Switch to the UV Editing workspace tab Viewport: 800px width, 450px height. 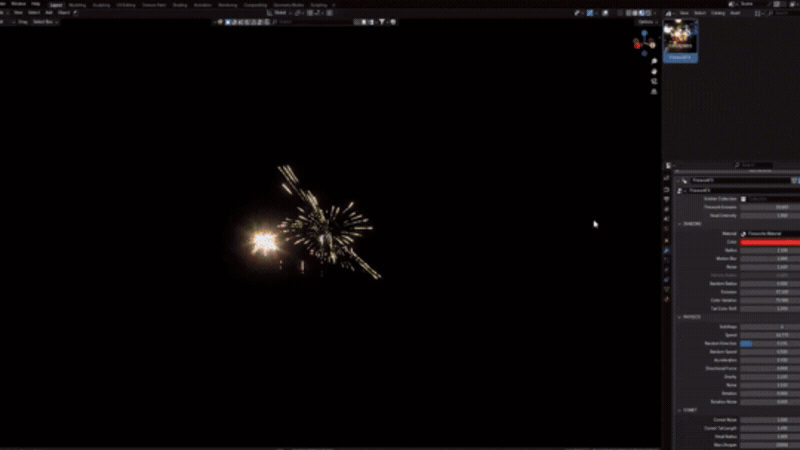[126, 5]
